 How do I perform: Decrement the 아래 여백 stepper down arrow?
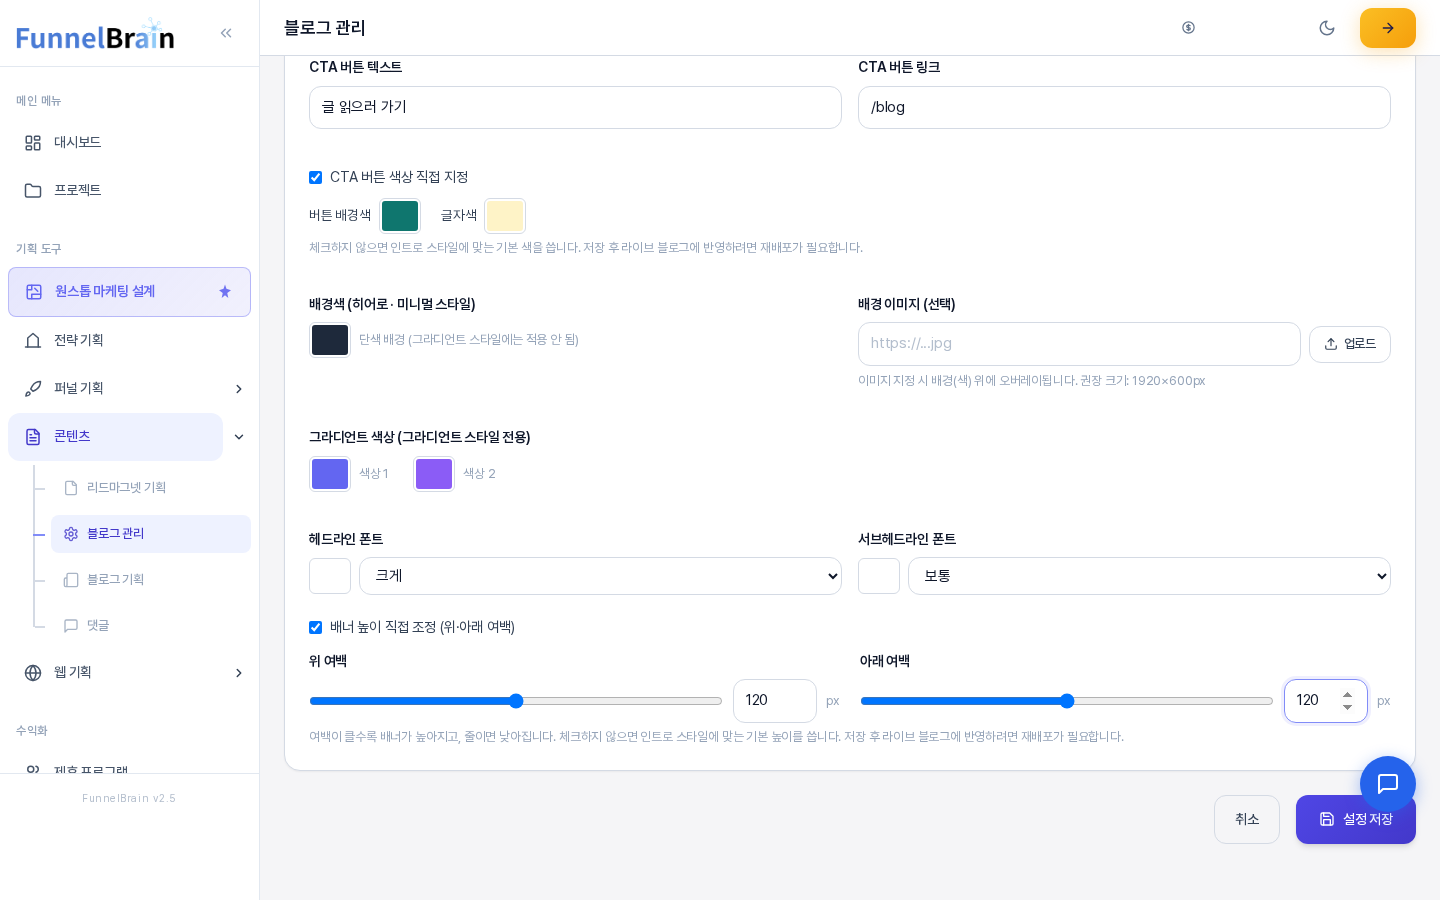click(x=1347, y=707)
